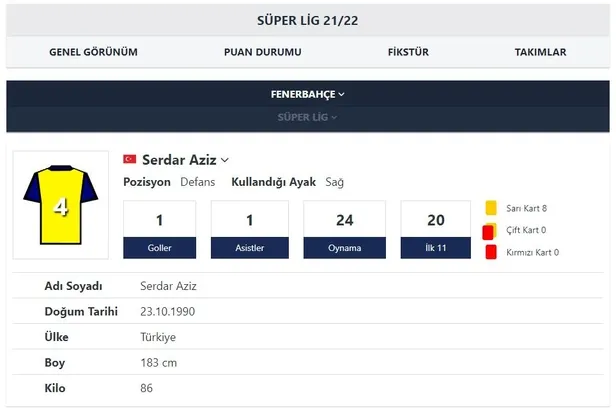Switch to the Genel Görünüm tab
Viewport: 616px width, 410px height.
click(x=93, y=52)
